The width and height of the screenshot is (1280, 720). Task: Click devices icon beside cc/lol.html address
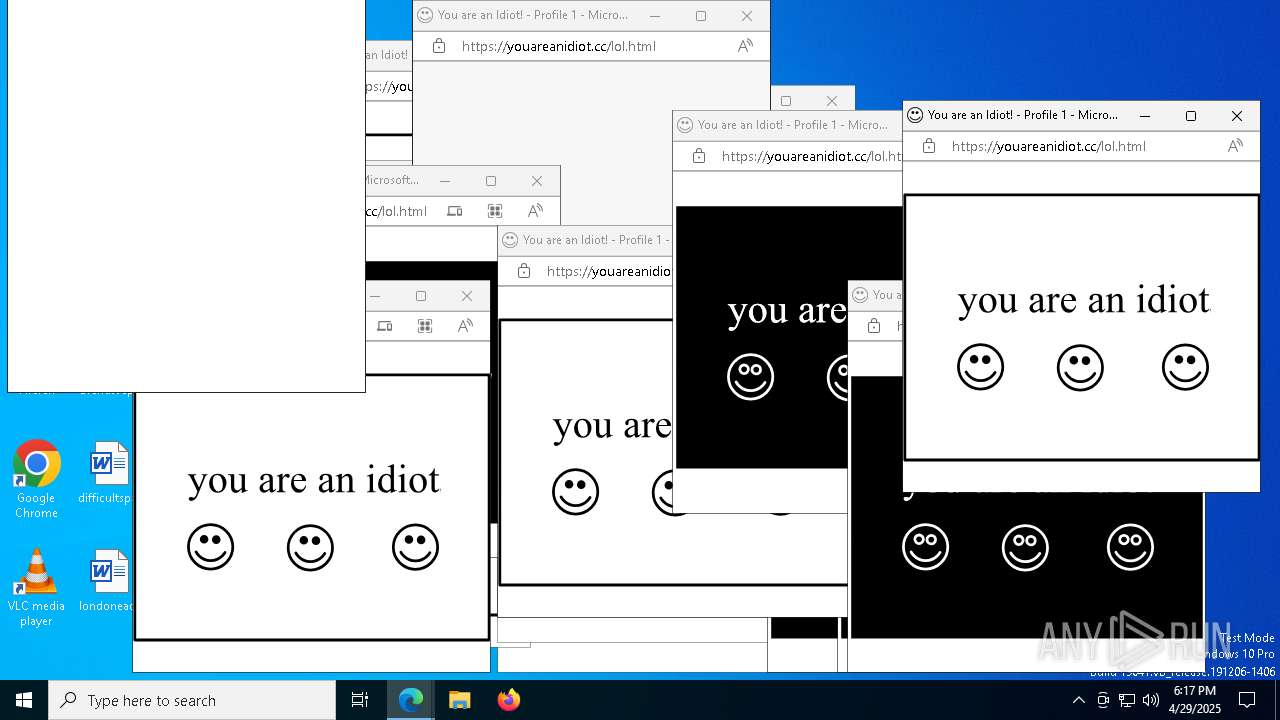coord(455,211)
